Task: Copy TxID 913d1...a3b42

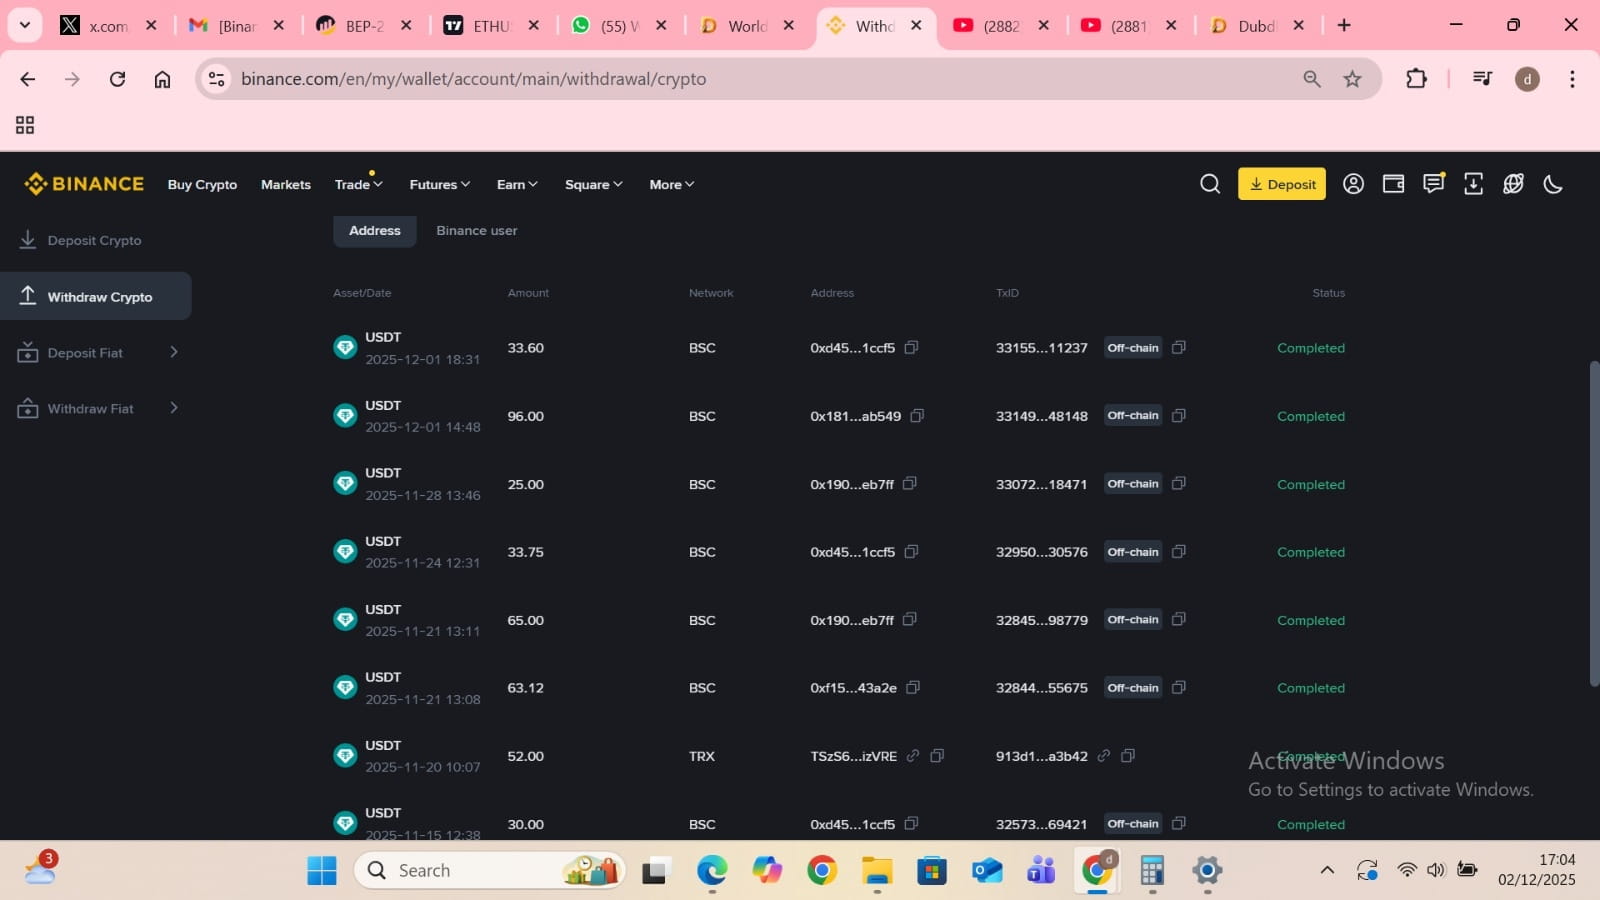Action: [1128, 756]
